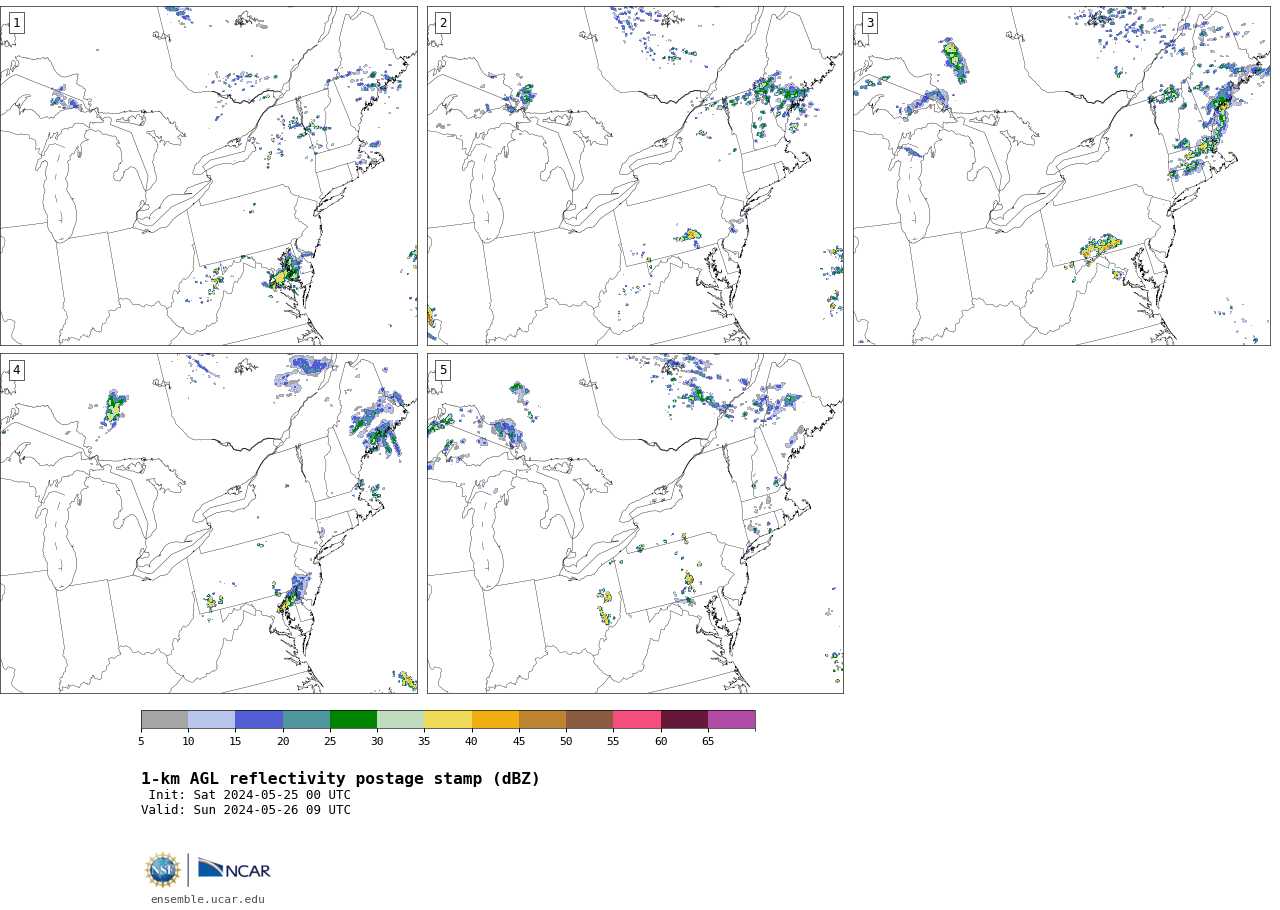Select the green 25-30 dBZ swatch

[x=354, y=720]
